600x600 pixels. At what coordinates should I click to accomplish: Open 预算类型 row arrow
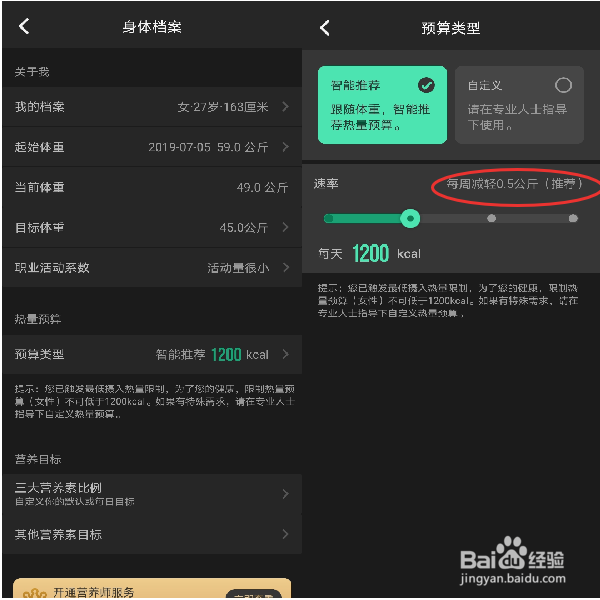point(285,354)
